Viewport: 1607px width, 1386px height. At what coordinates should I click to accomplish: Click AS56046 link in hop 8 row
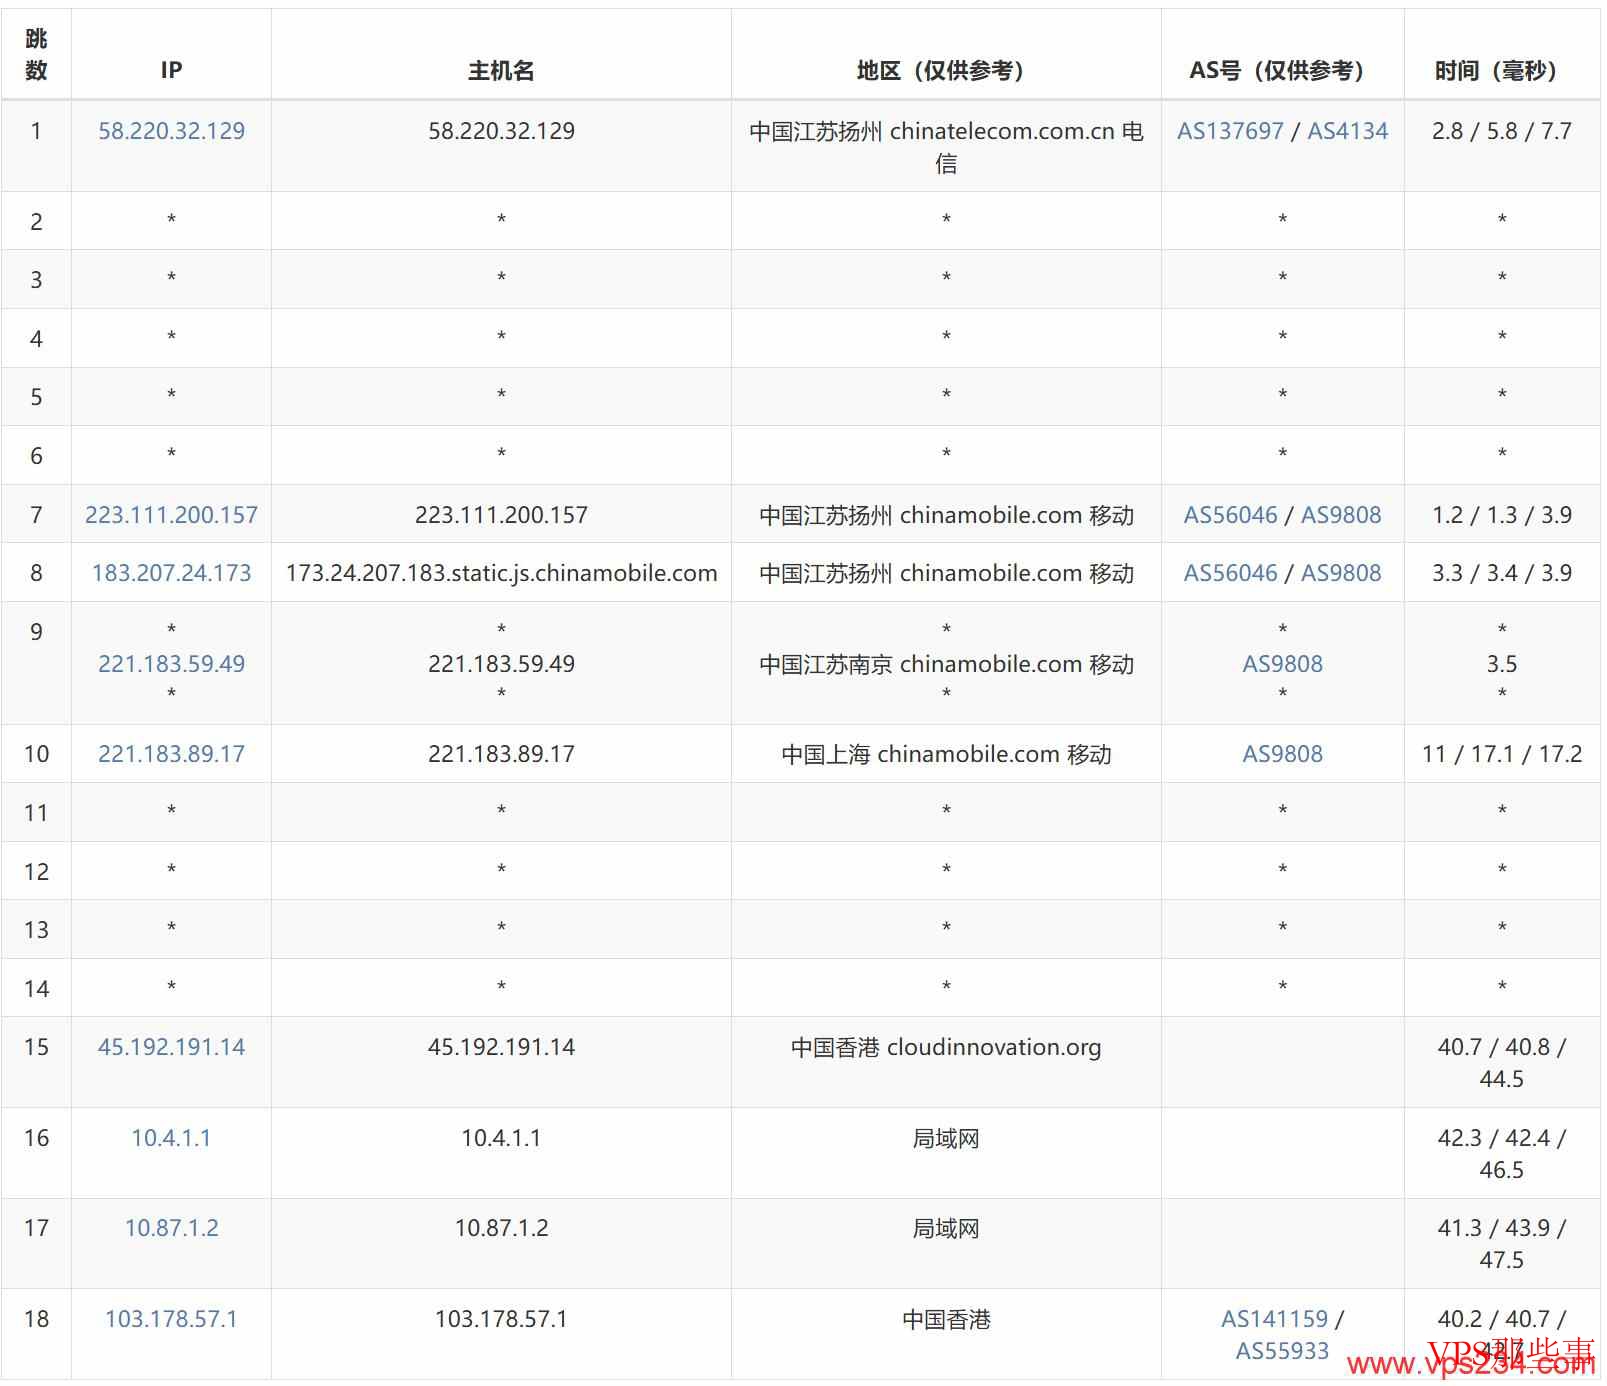click(x=1231, y=573)
